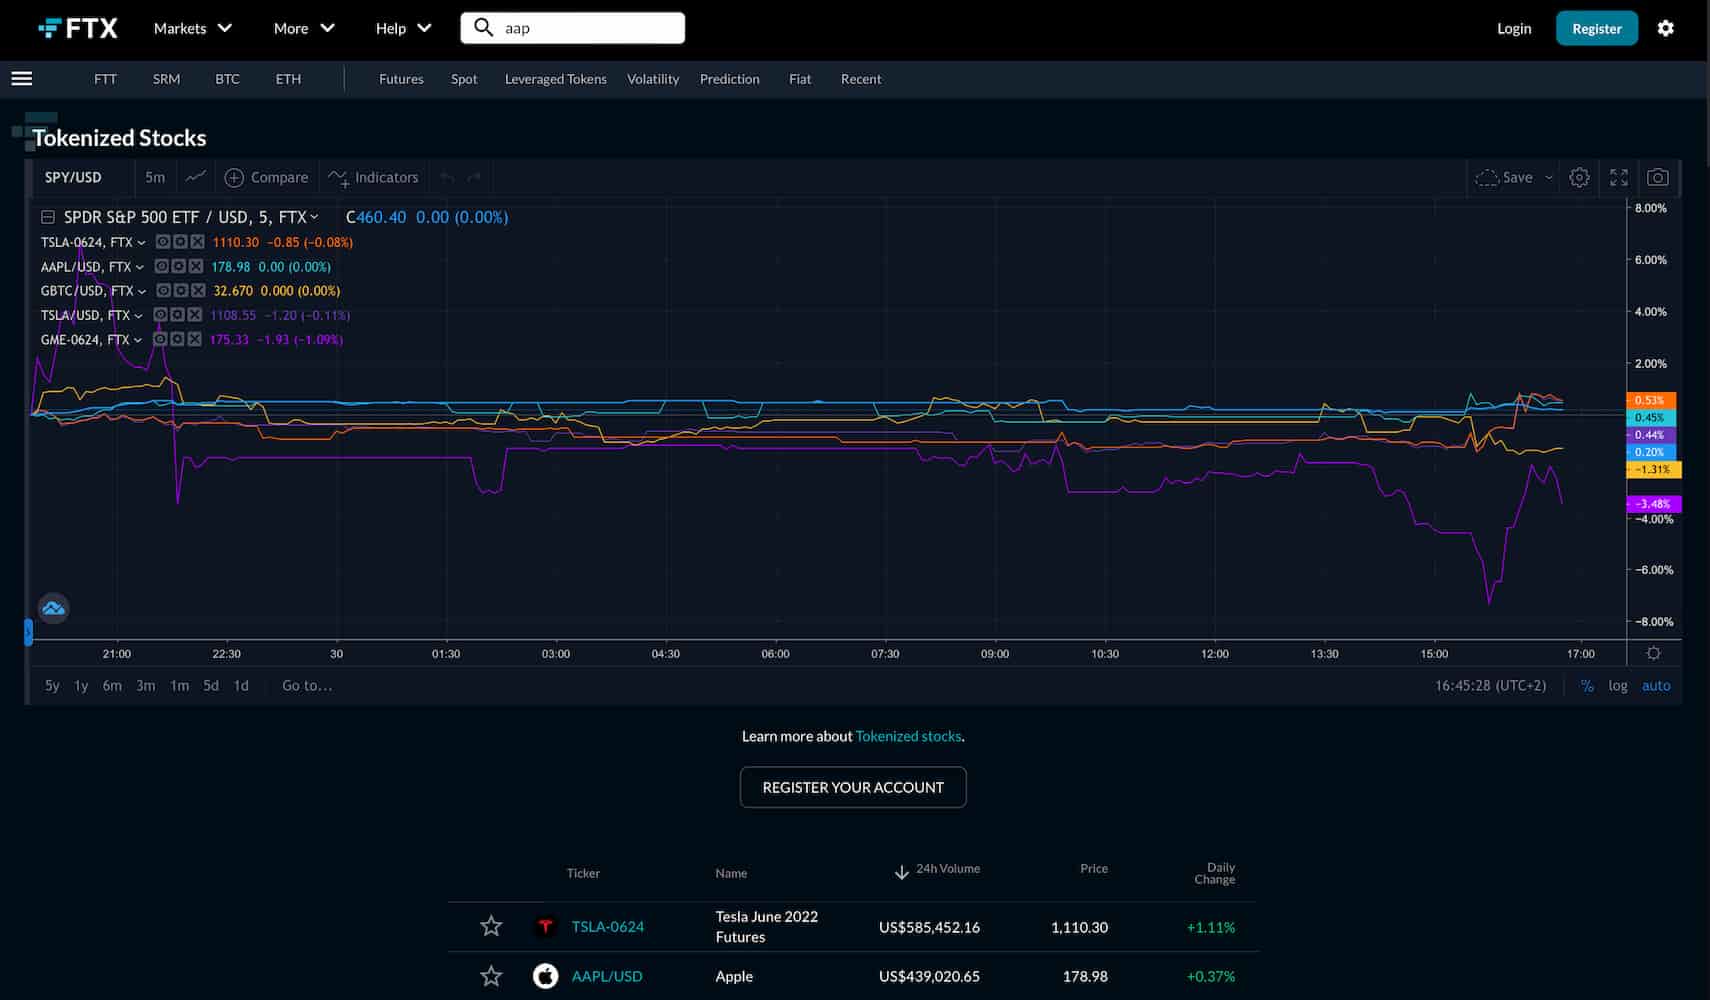
Task: Open the Indicators panel
Action: tap(373, 177)
